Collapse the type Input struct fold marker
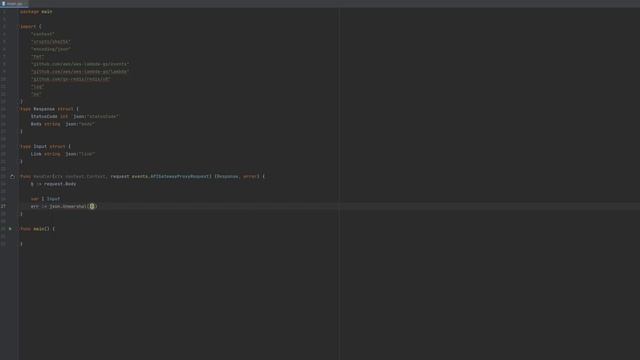The width and height of the screenshot is (640, 360). coord(18,146)
